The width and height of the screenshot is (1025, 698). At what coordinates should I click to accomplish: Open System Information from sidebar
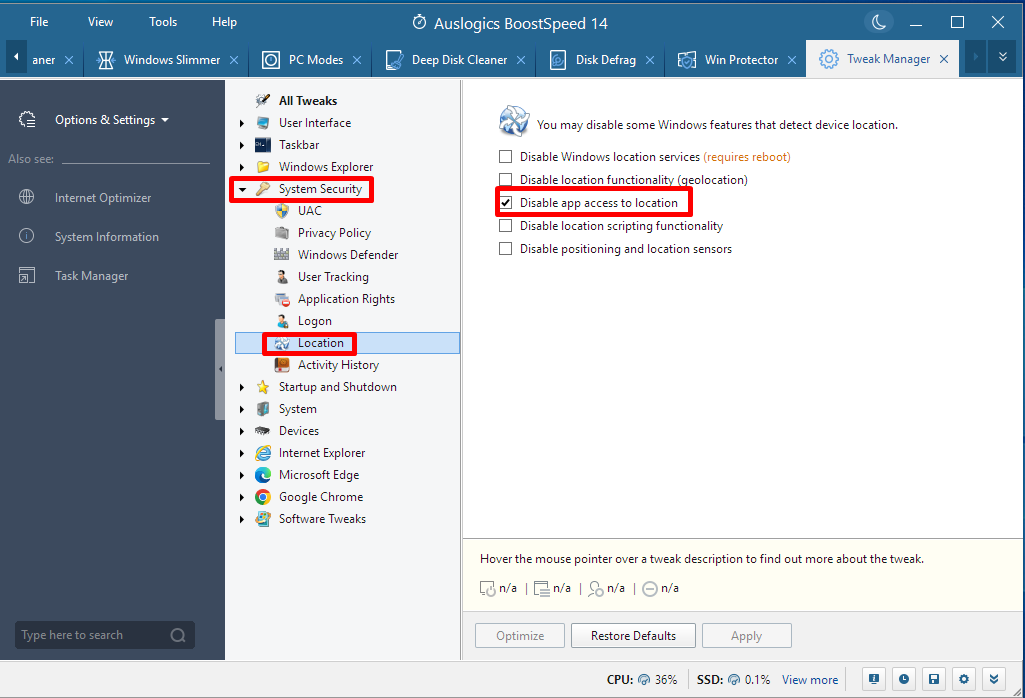[x=107, y=237]
